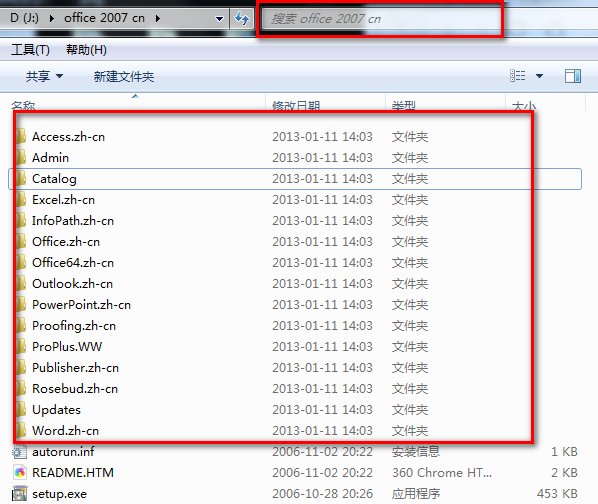Expand the arrow after office 2007 cn in path
The height and width of the screenshot is (504, 598).
click(158, 18)
